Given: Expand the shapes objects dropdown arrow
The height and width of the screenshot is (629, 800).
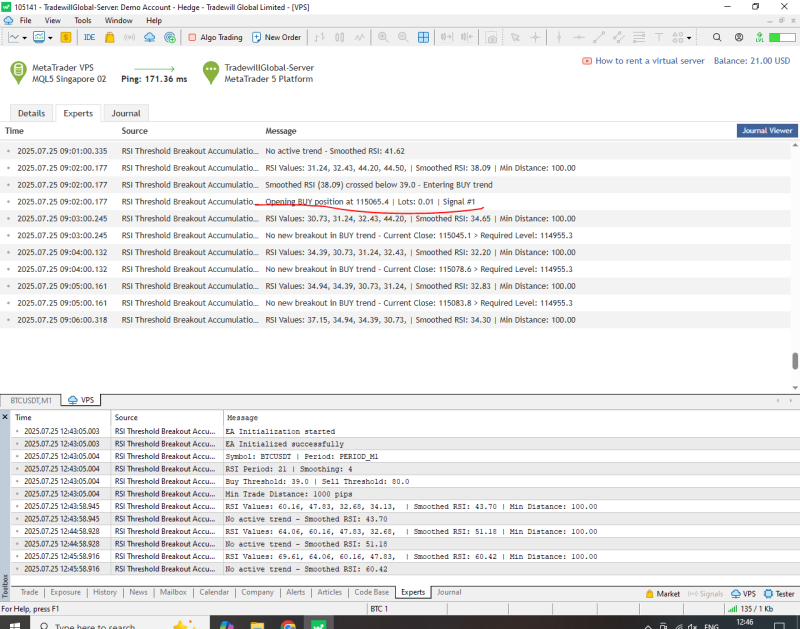Looking at the screenshot, I should click(689, 38).
